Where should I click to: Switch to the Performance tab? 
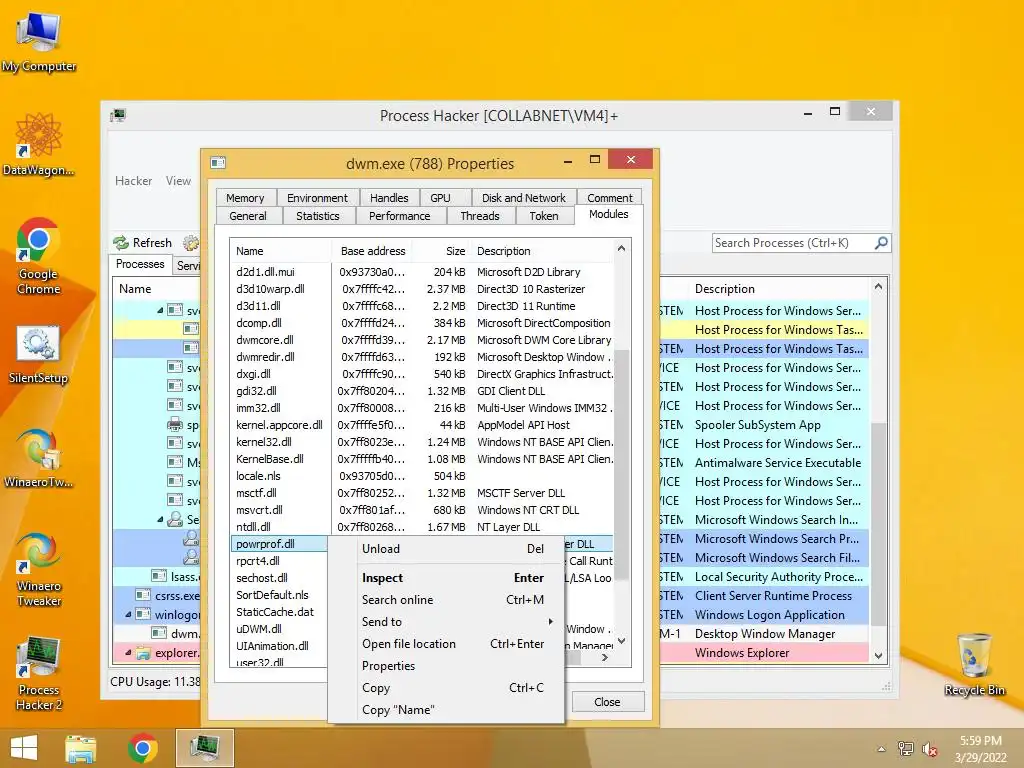click(x=400, y=216)
